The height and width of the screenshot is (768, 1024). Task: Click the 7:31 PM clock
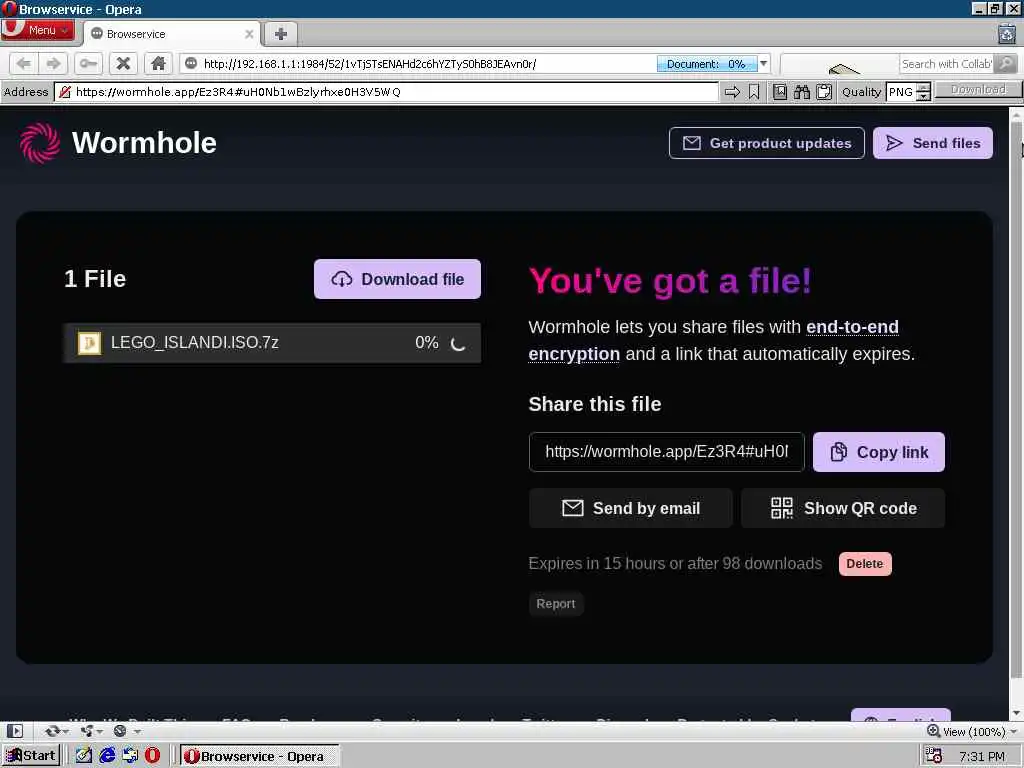[x=982, y=756]
